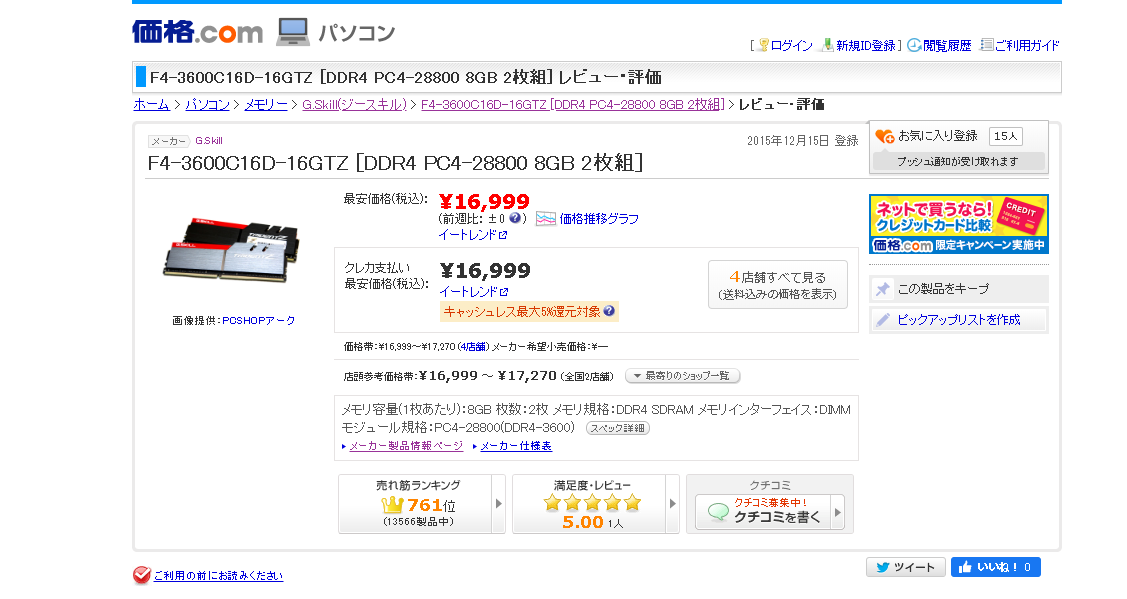This screenshot has height=599, width=1127.
Task: Click the pencil icon for pickup list
Action: [x=883, y=320]
